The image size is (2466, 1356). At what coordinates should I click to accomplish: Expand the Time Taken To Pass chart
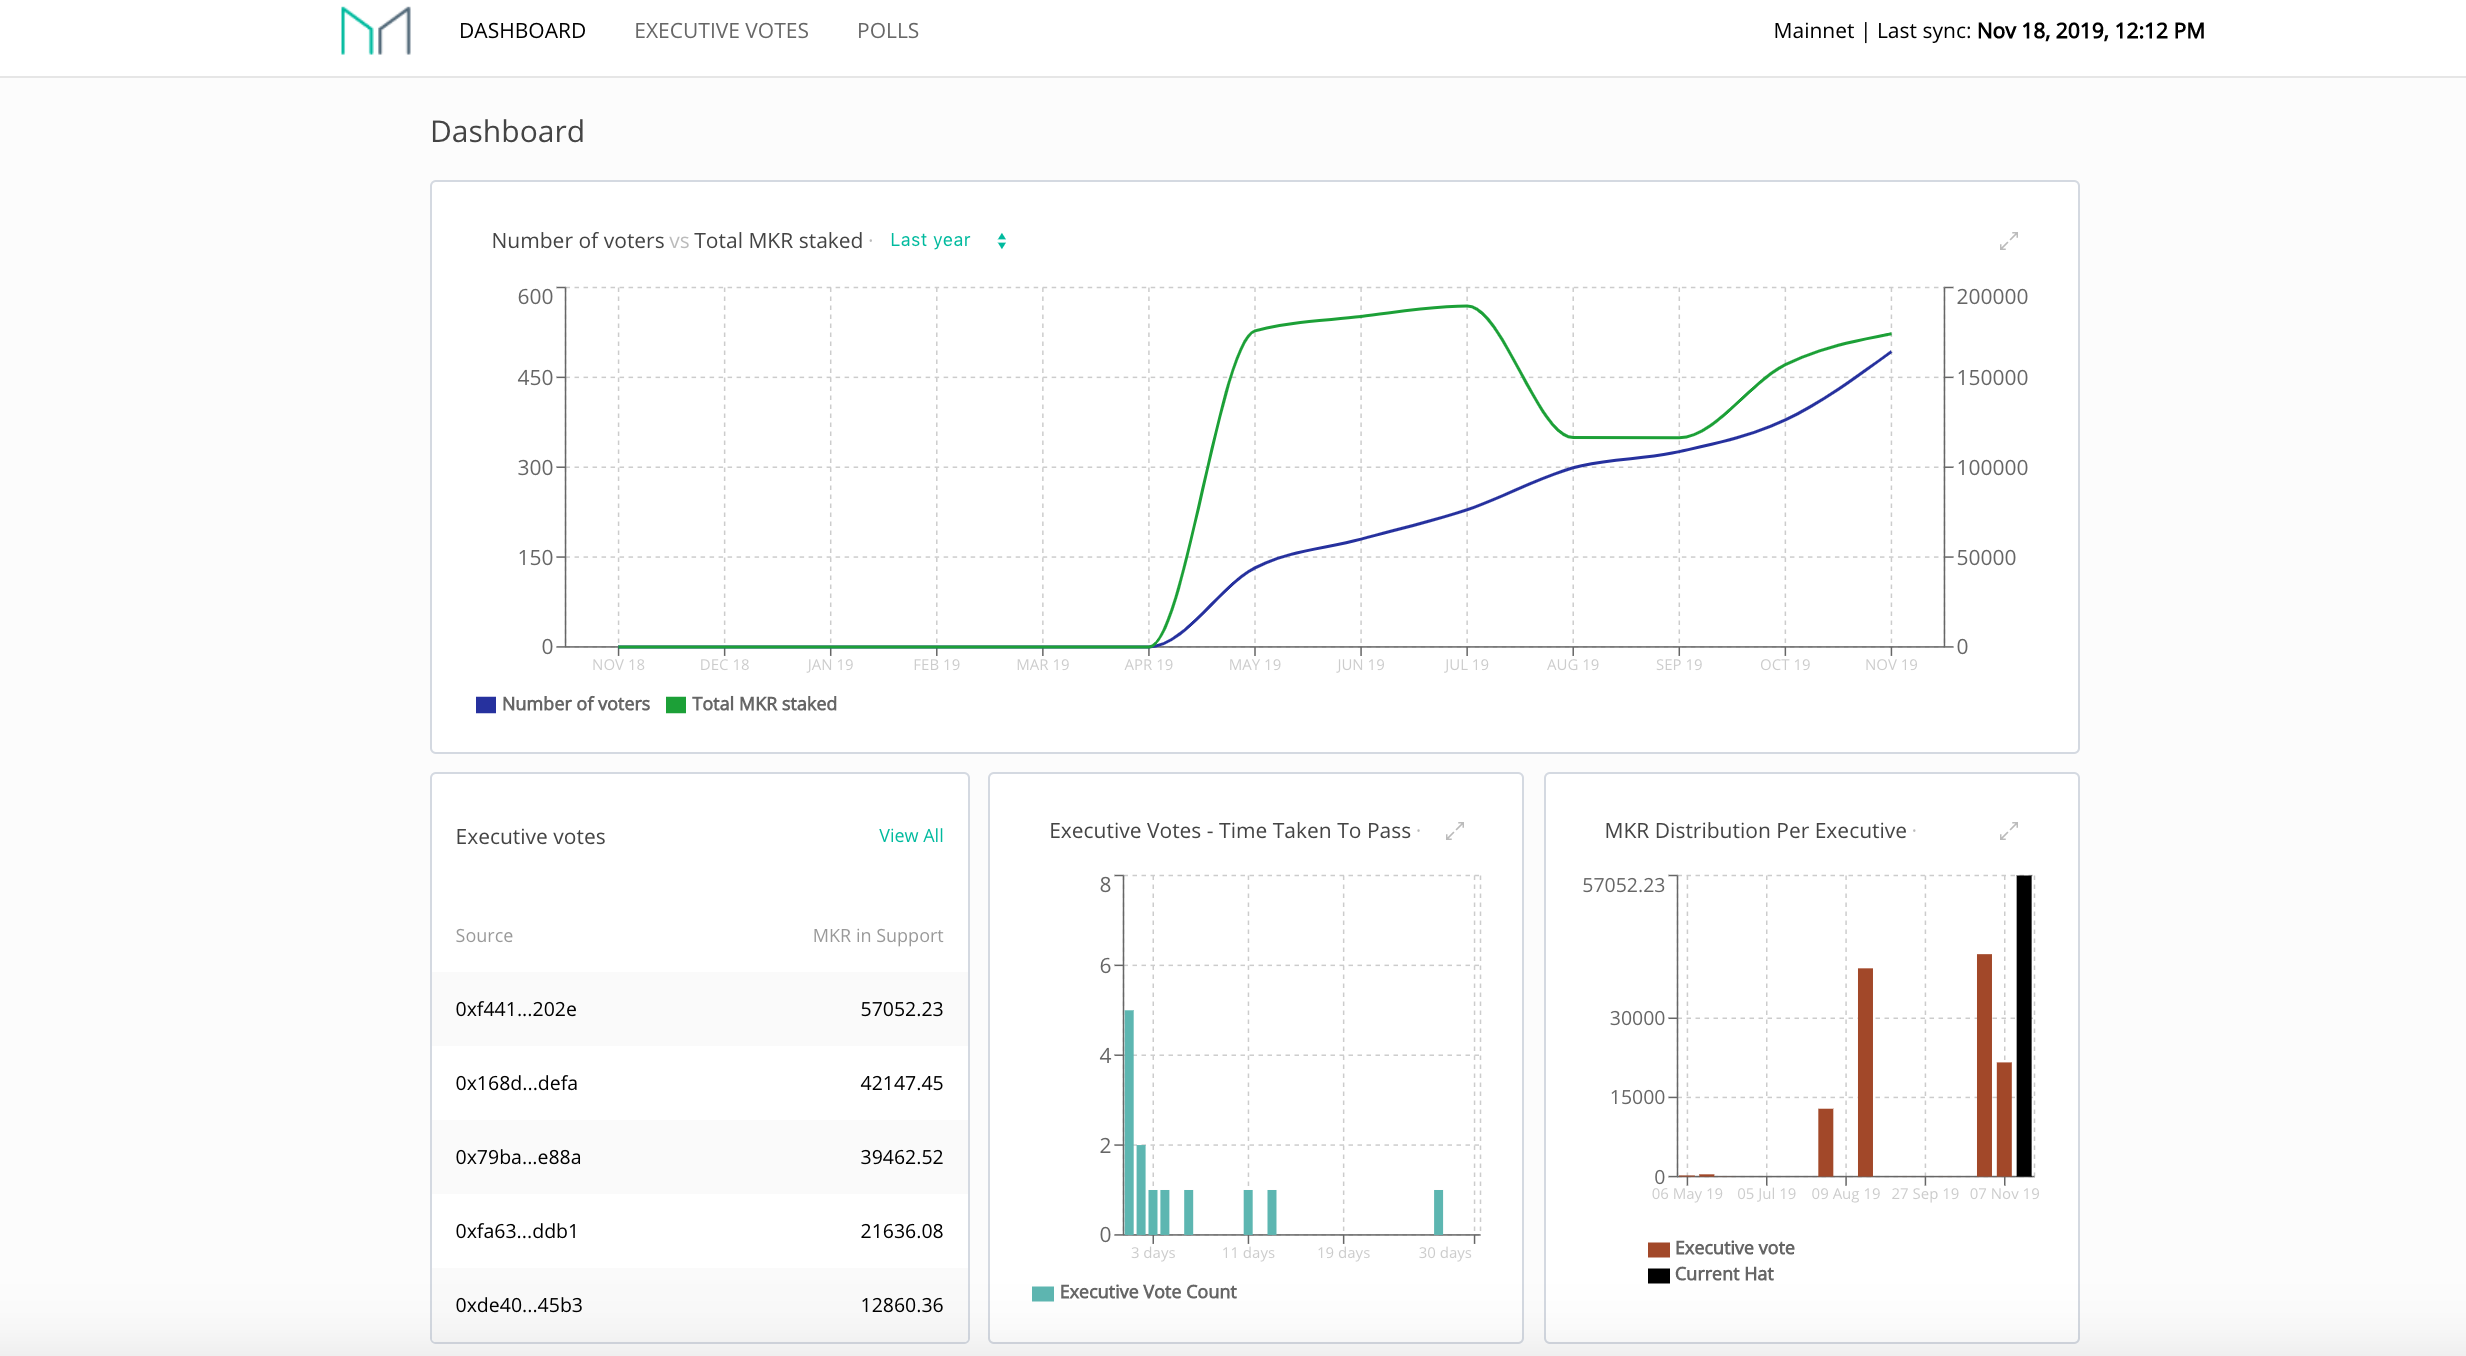[1455, 831]
